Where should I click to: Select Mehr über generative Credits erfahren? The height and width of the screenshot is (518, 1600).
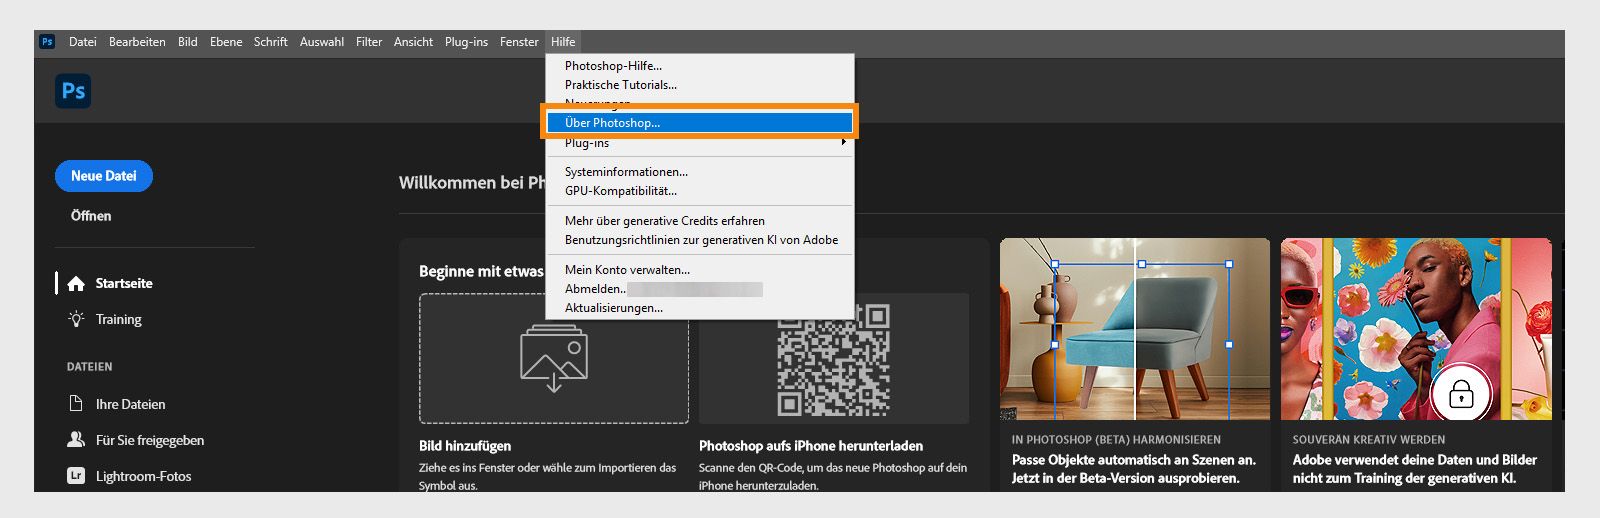tap(700, 221)
